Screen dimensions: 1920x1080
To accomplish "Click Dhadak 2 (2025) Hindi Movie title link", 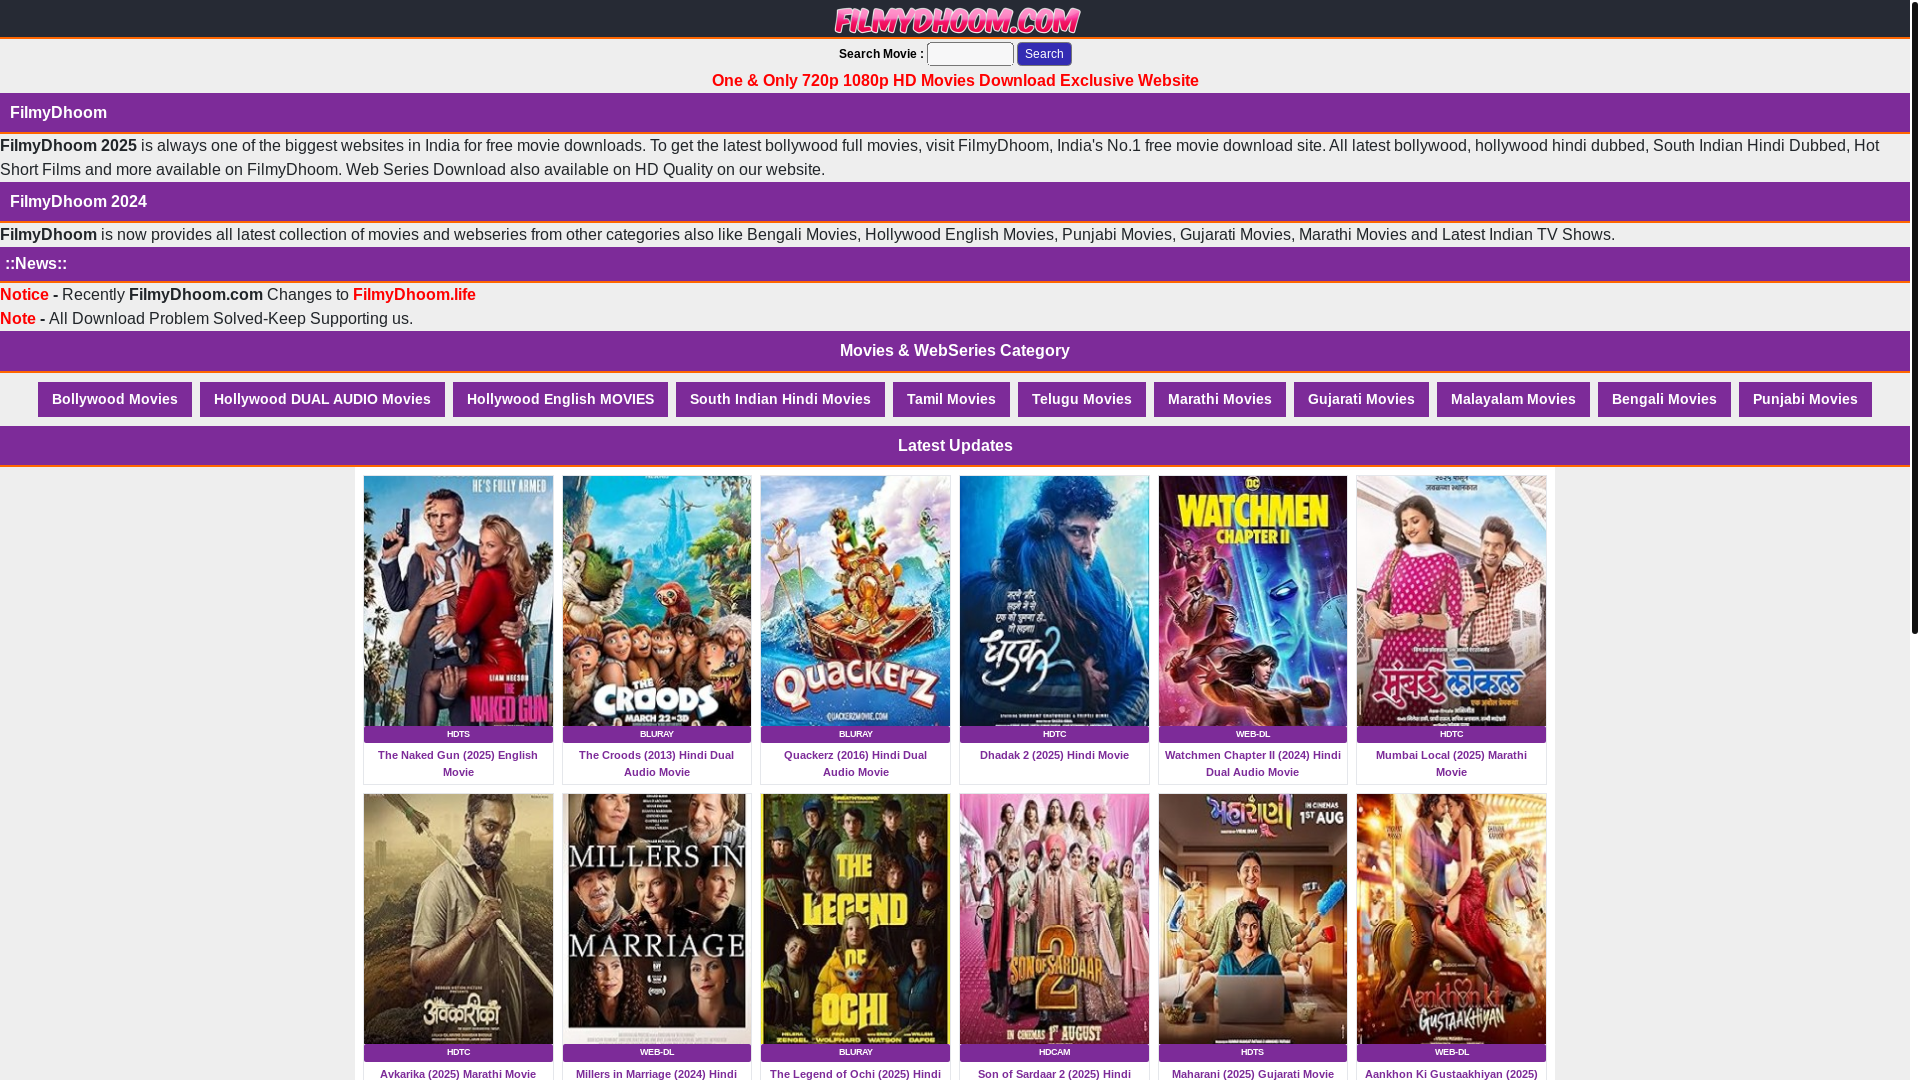I will pyautogui.click(x=1054, y=756).
